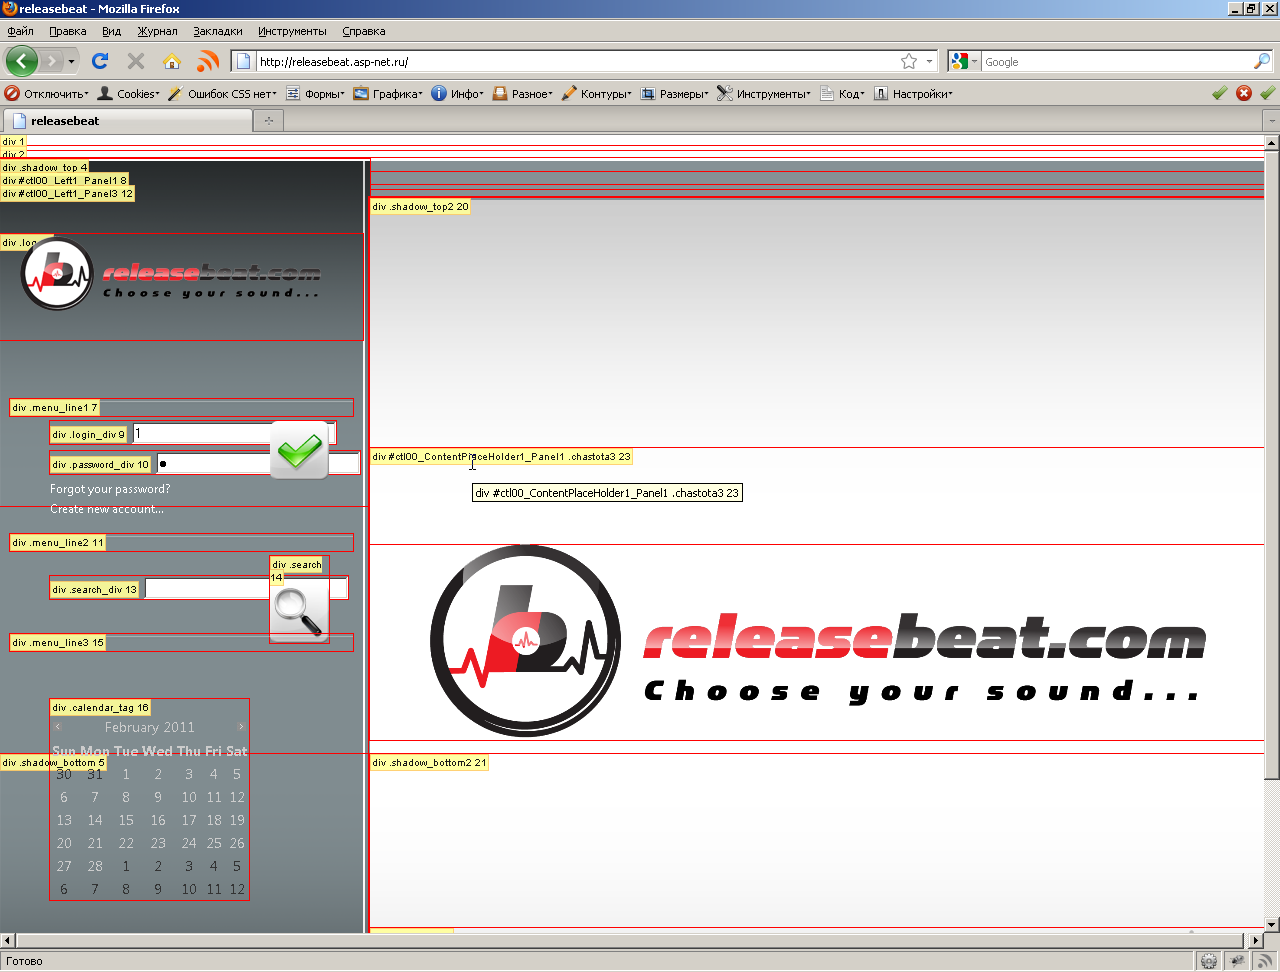Click the page identity icon in address bar
Viewport: 1280px width, 972px height.
coord(243,61)
